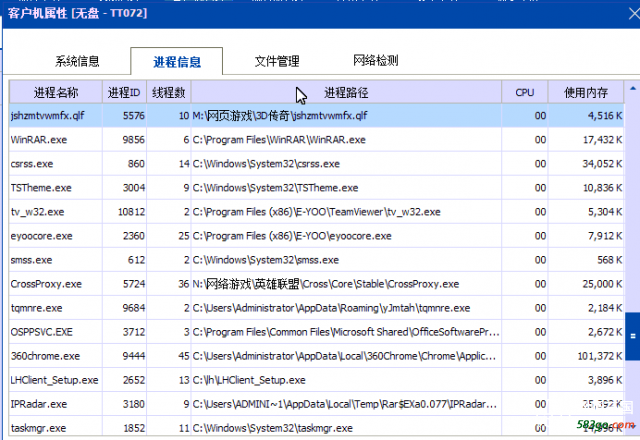640x440 pixels.
Task: Open the 网络检测 tab
Action: 376,61
